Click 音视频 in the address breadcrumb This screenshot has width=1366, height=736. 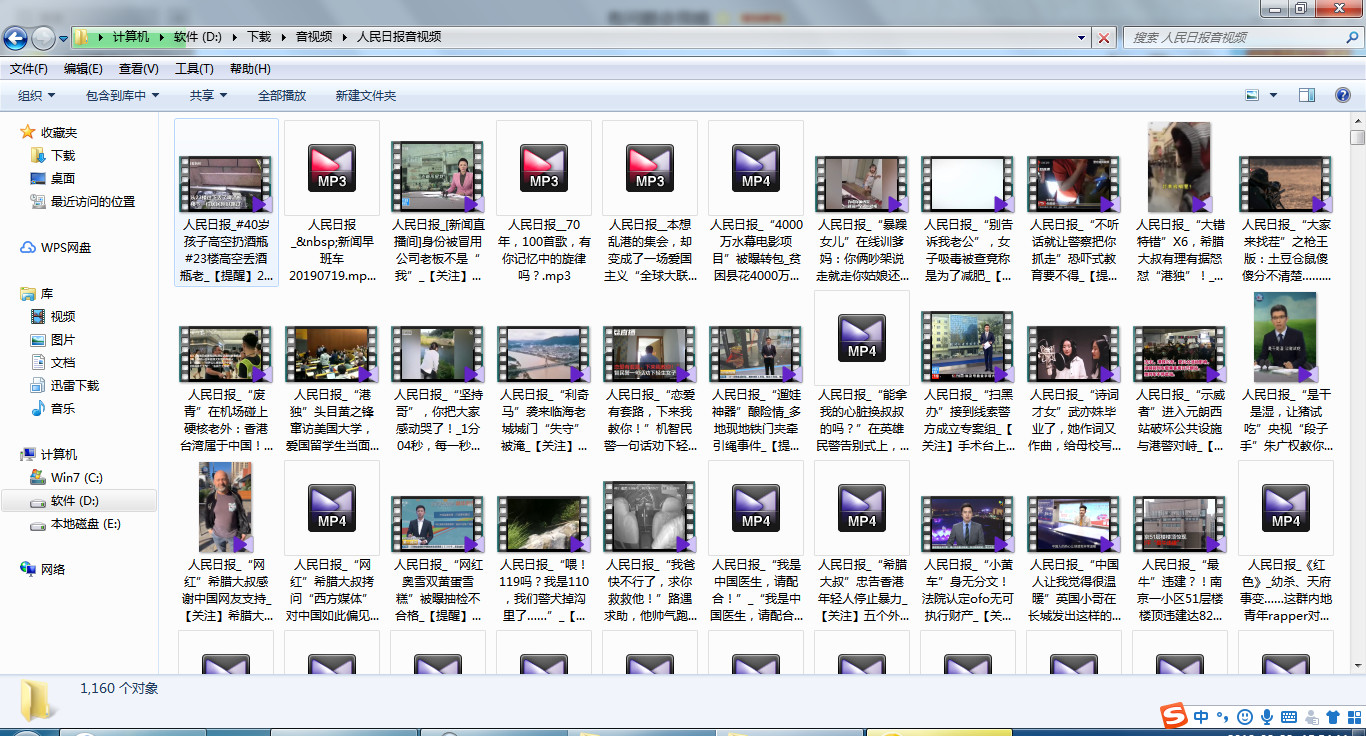tap(314, 37)
